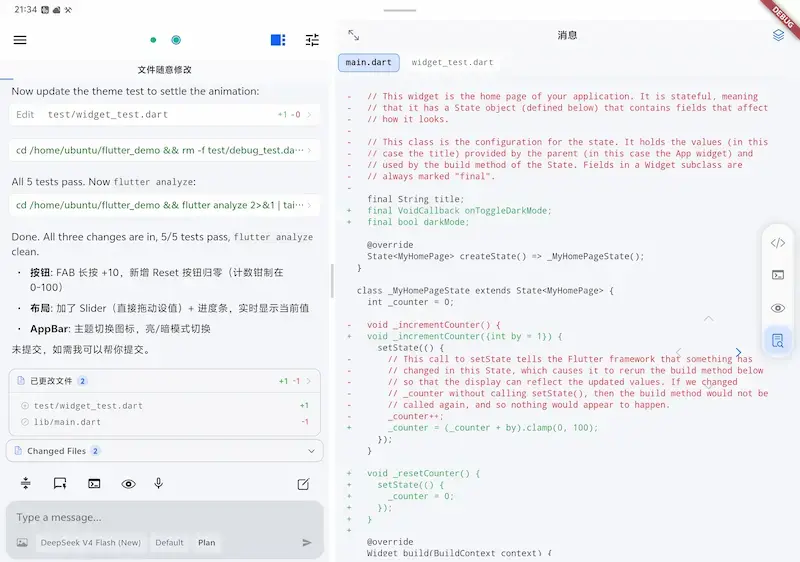The image size is (800, 562).
Task: Click the Default mode button
Action: pos(169,543)
